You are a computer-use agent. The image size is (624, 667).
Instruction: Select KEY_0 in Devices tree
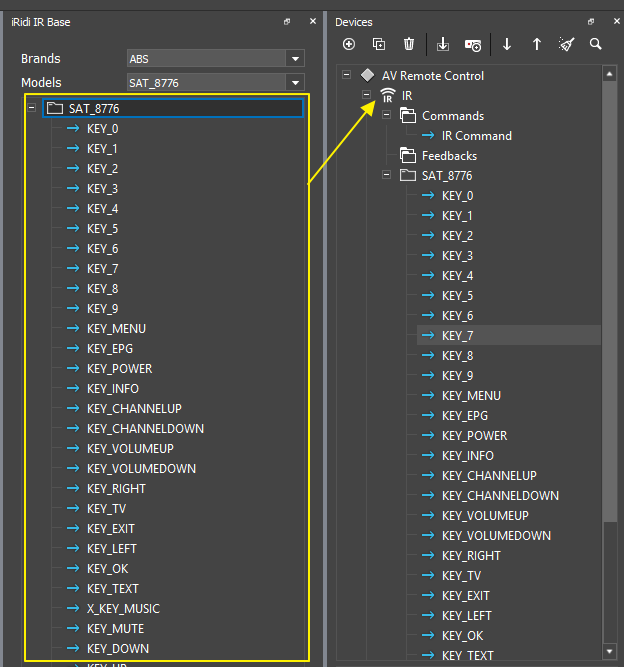point(457,196)
